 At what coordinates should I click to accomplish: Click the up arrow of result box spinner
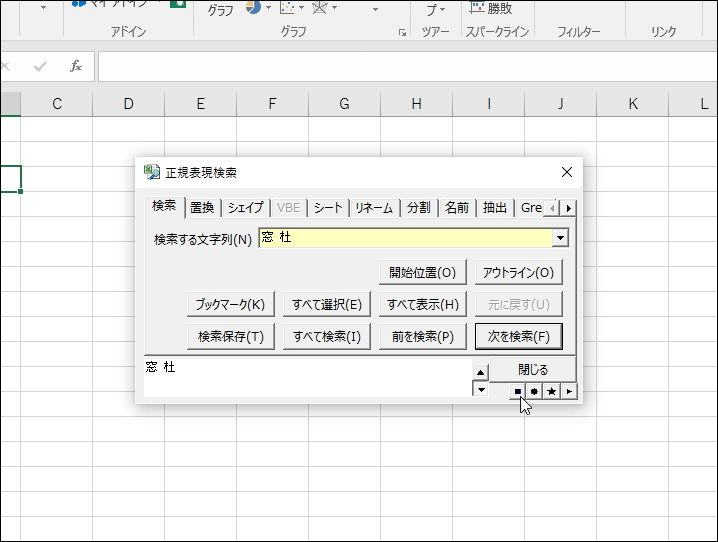click(480, 373)
